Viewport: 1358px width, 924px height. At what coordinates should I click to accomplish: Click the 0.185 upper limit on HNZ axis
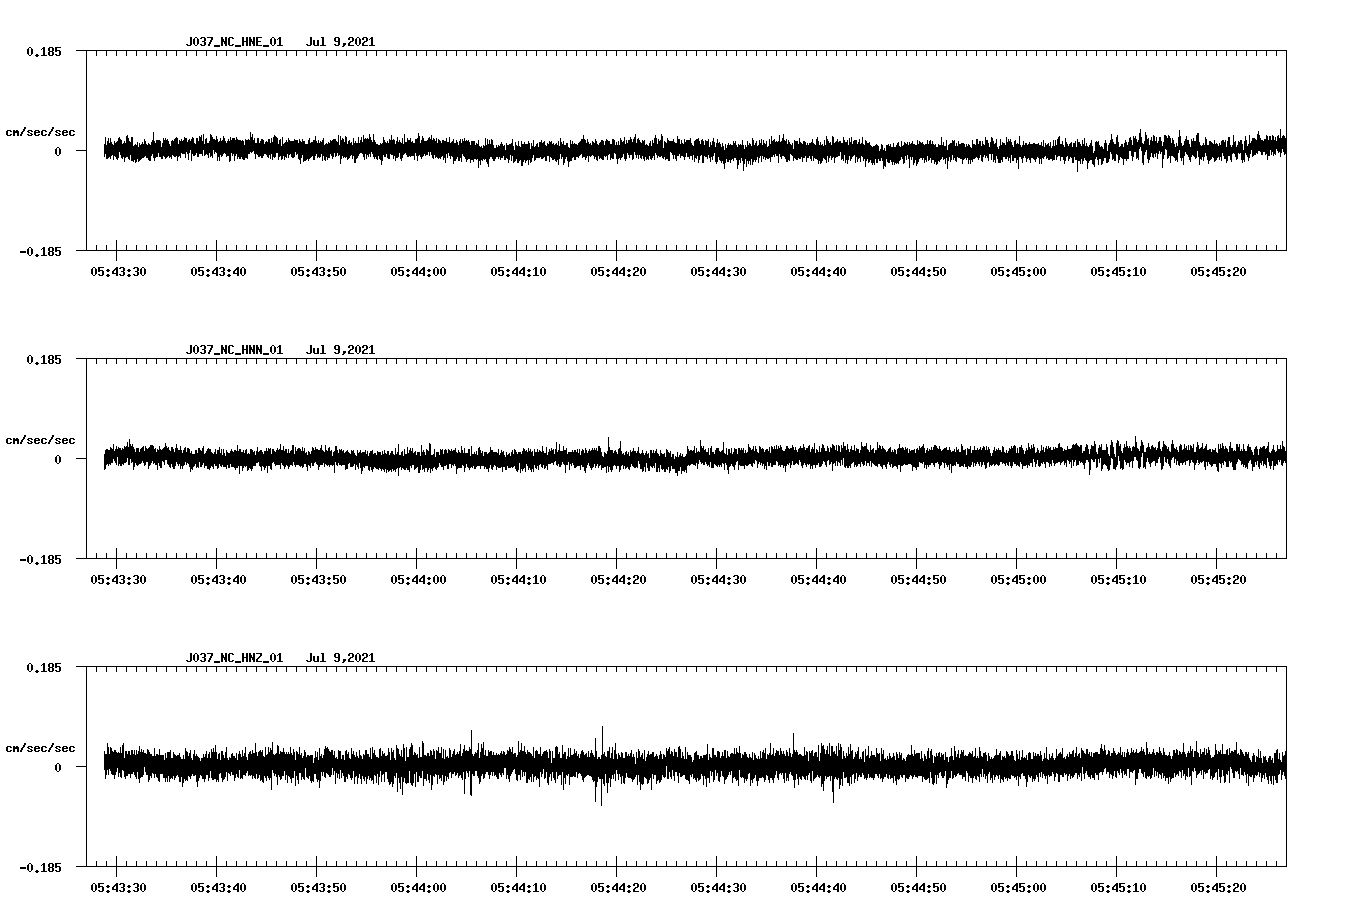pos(43,667)
